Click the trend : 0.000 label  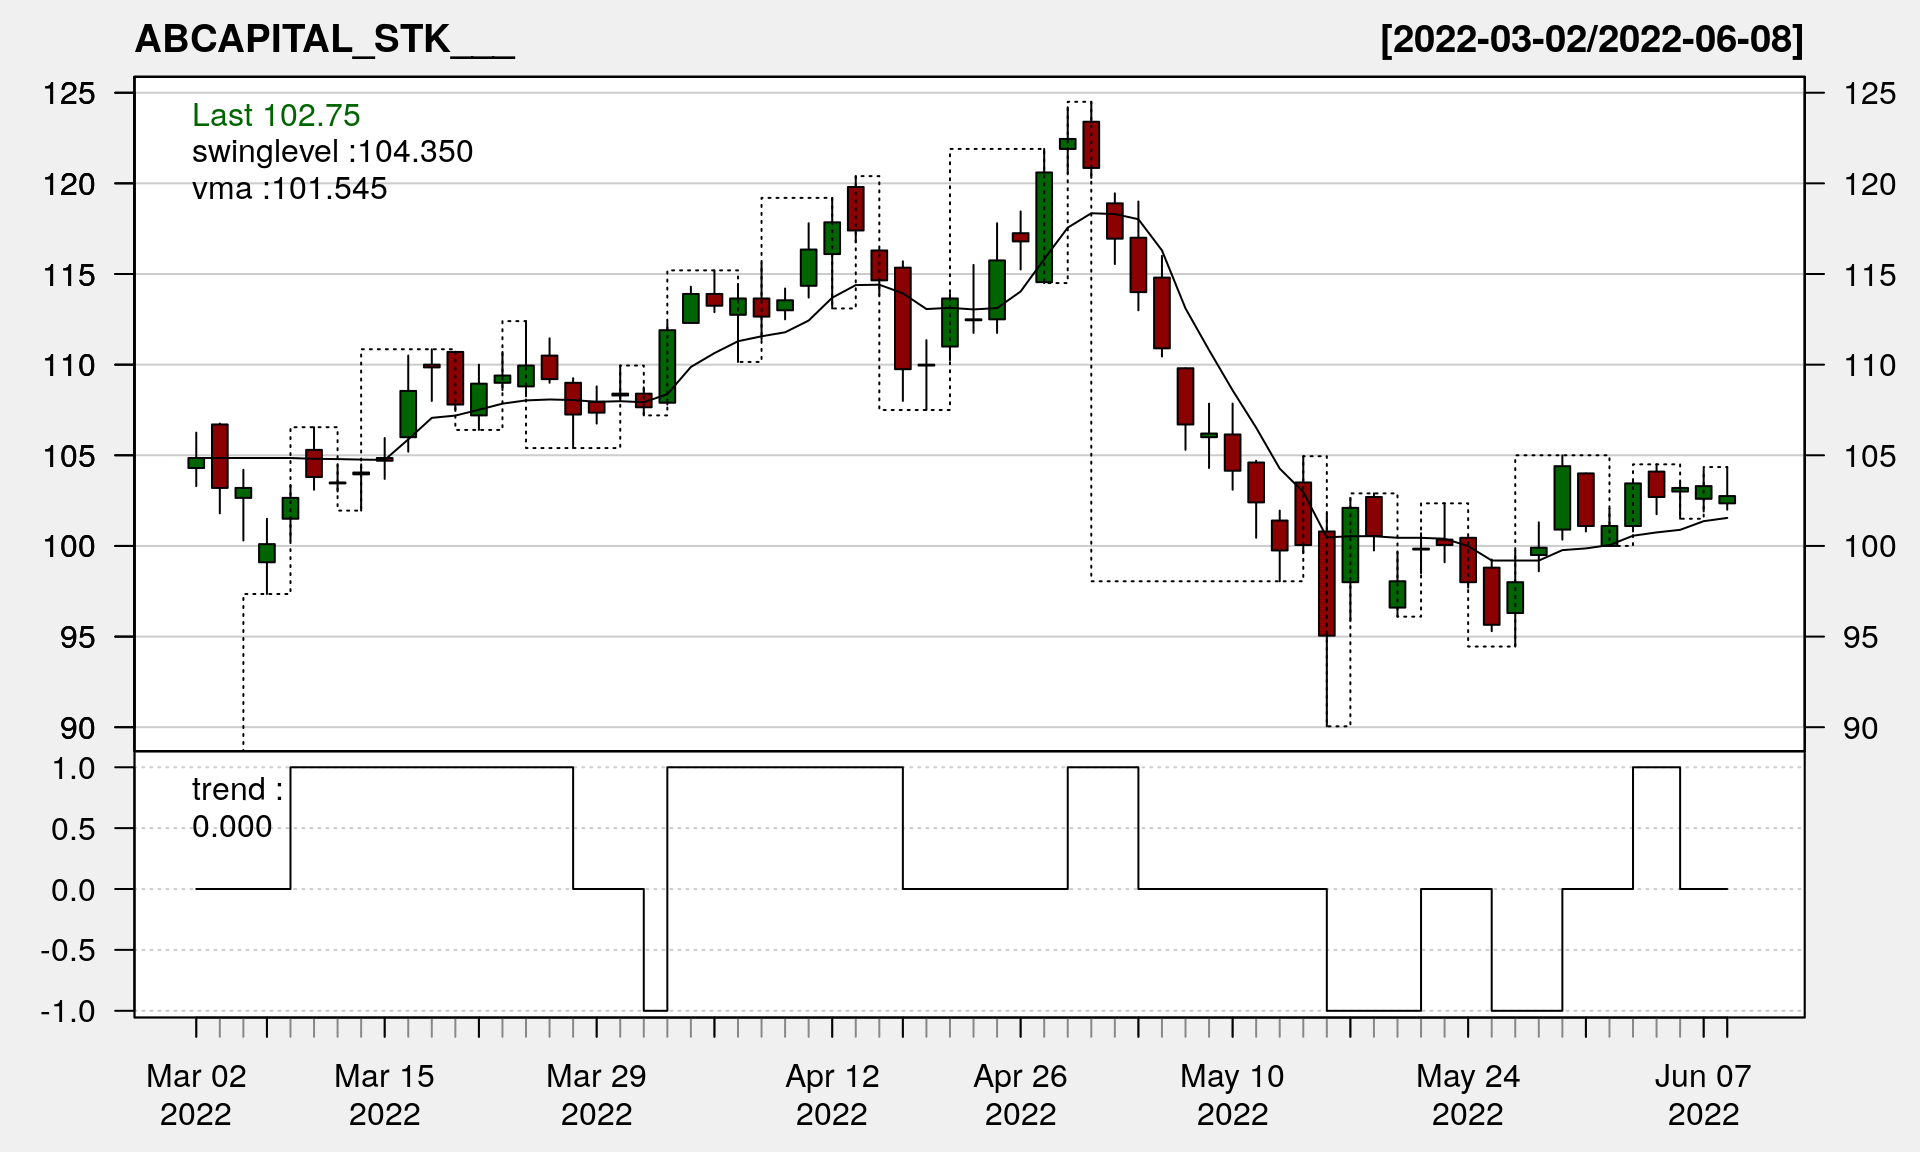point(237,807)
